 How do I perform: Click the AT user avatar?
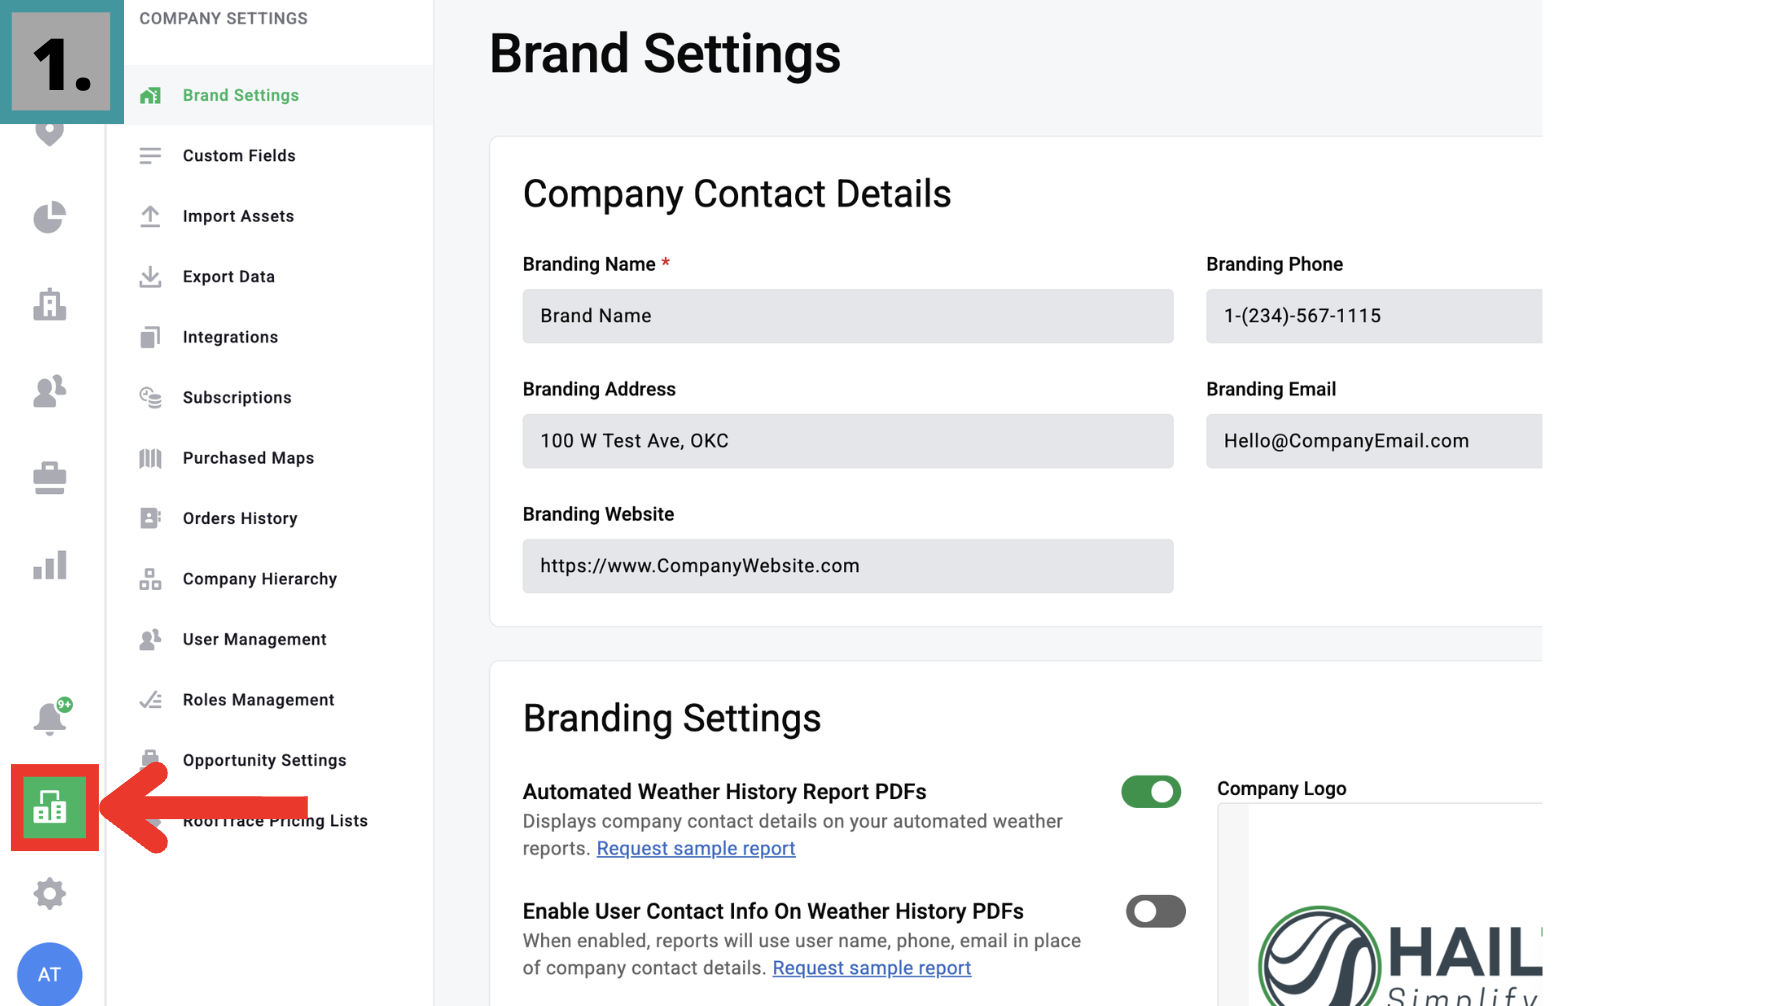(x=49, y=974)
